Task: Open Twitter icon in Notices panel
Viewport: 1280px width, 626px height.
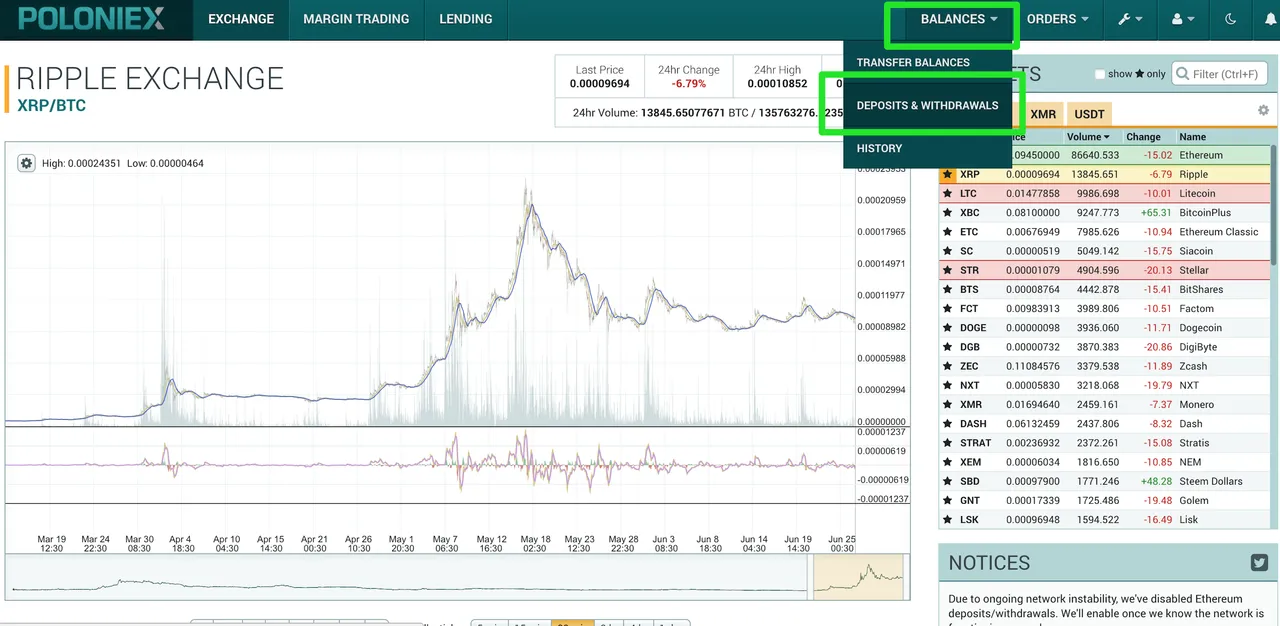Action: click(x=1259, y=563)
